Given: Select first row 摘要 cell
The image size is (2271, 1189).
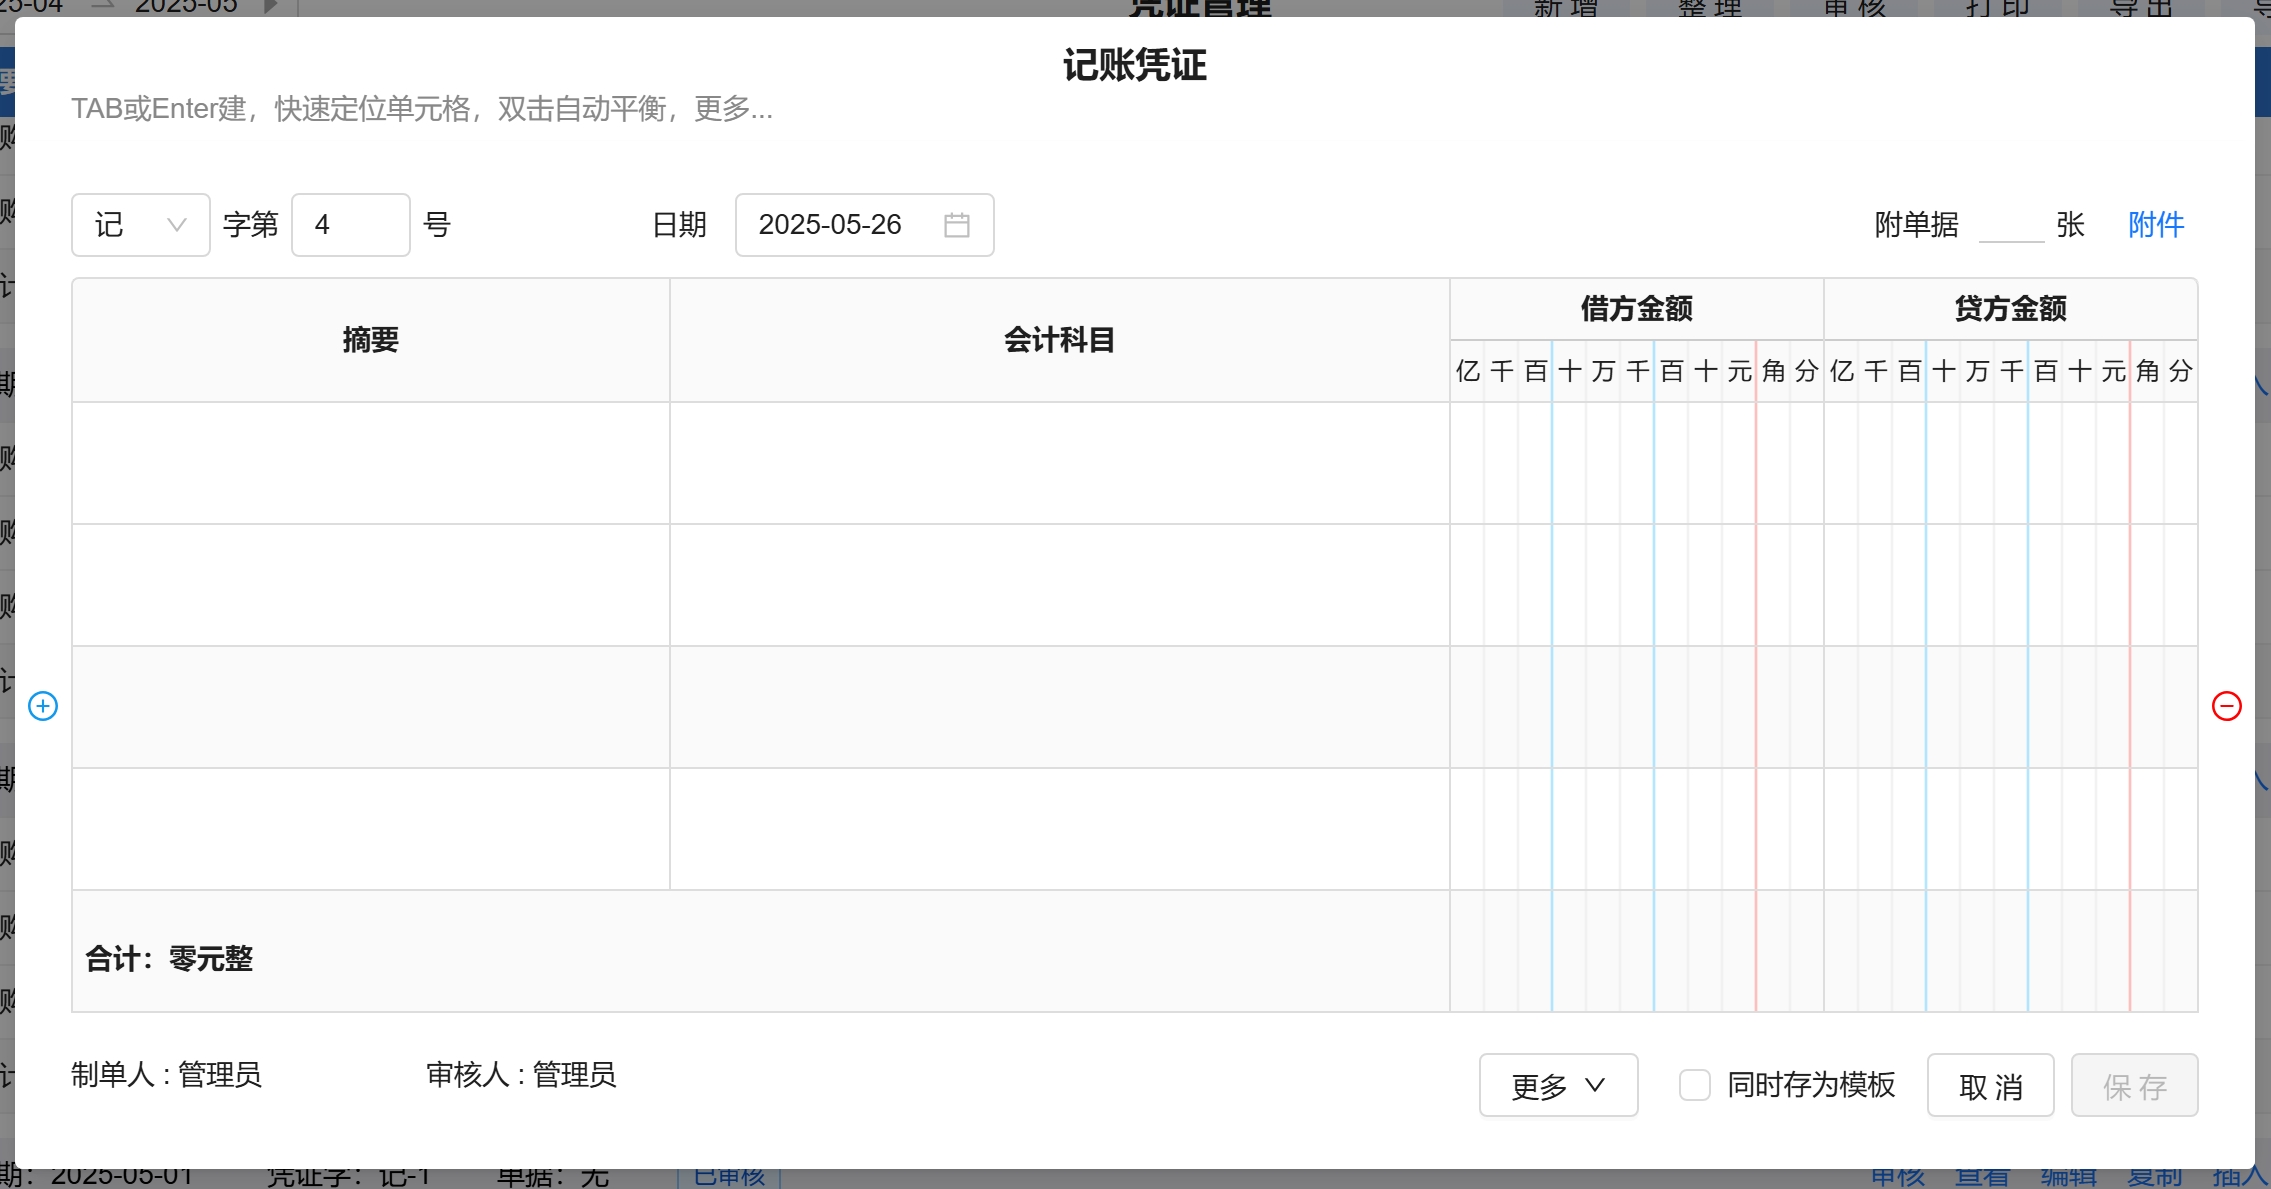Looking at the screenshot, I should [370, 463].
